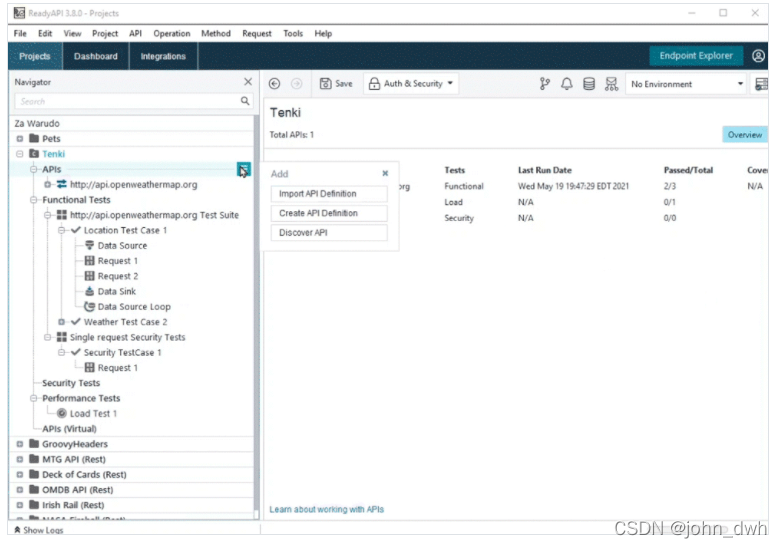
Task: Expand the Pets project node
Action: pos(19,139)
